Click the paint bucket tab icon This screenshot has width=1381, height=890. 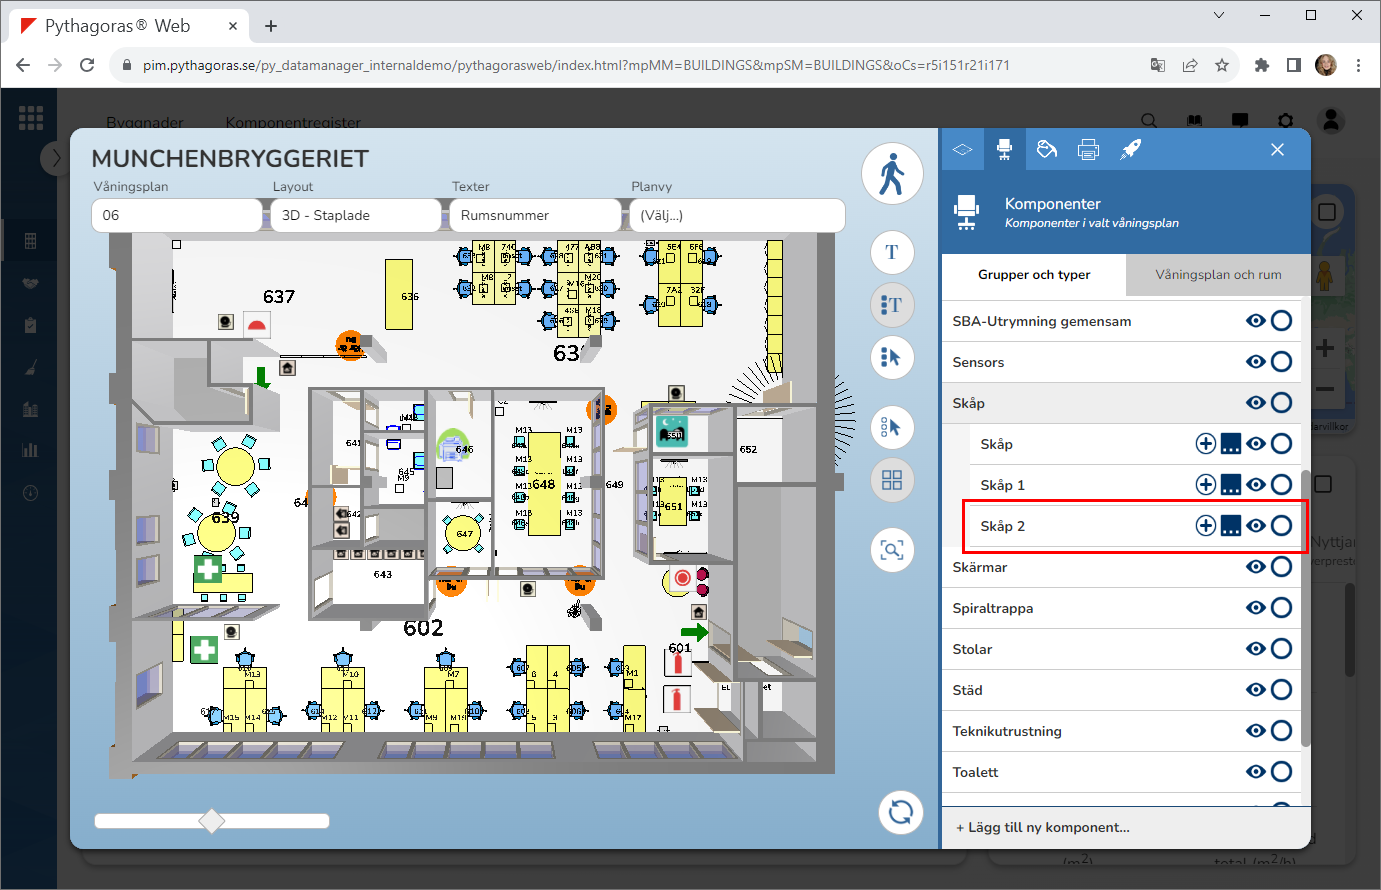point(1047,150)
